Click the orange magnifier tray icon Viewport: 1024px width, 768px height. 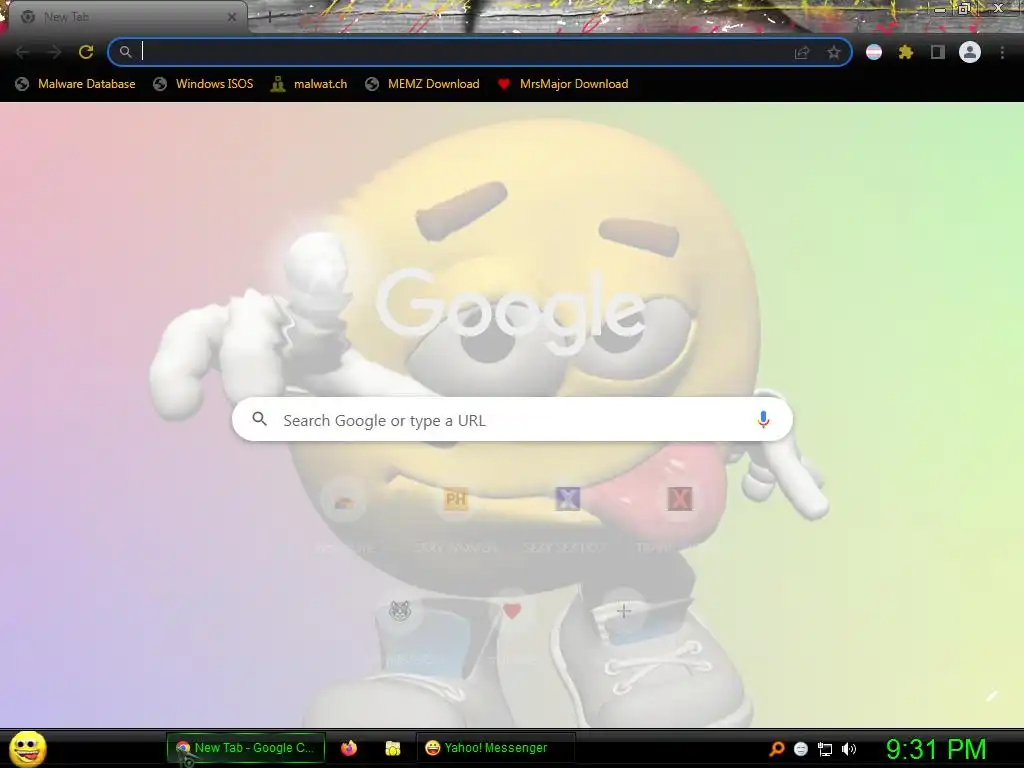(776, 749)
